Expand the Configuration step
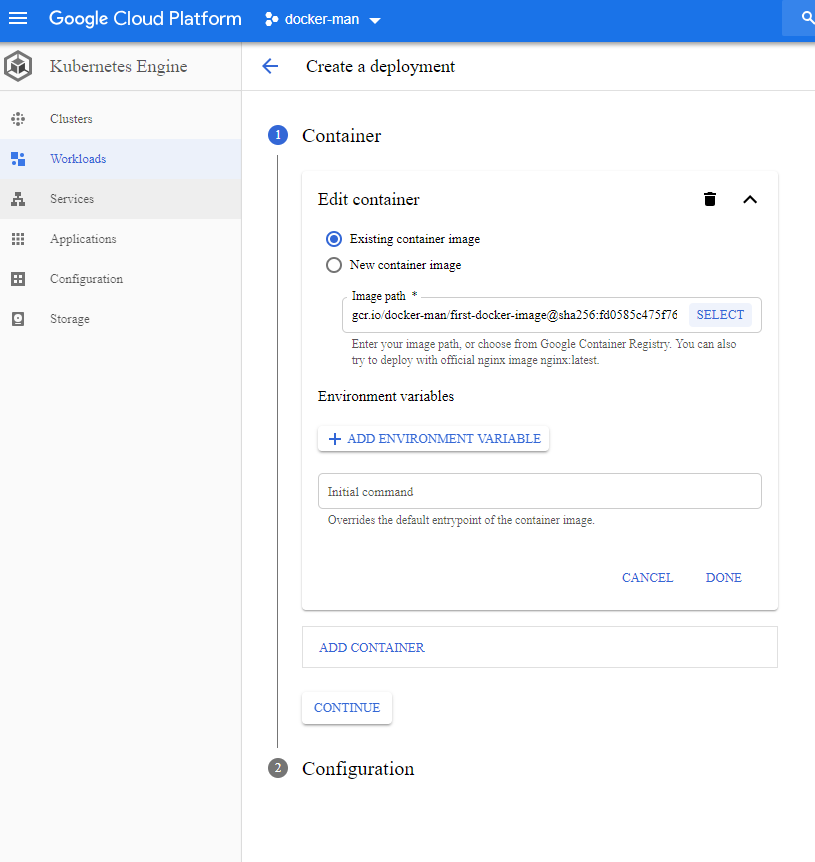The height and width of the screenshot is (862, 815). tap(357, 769)
